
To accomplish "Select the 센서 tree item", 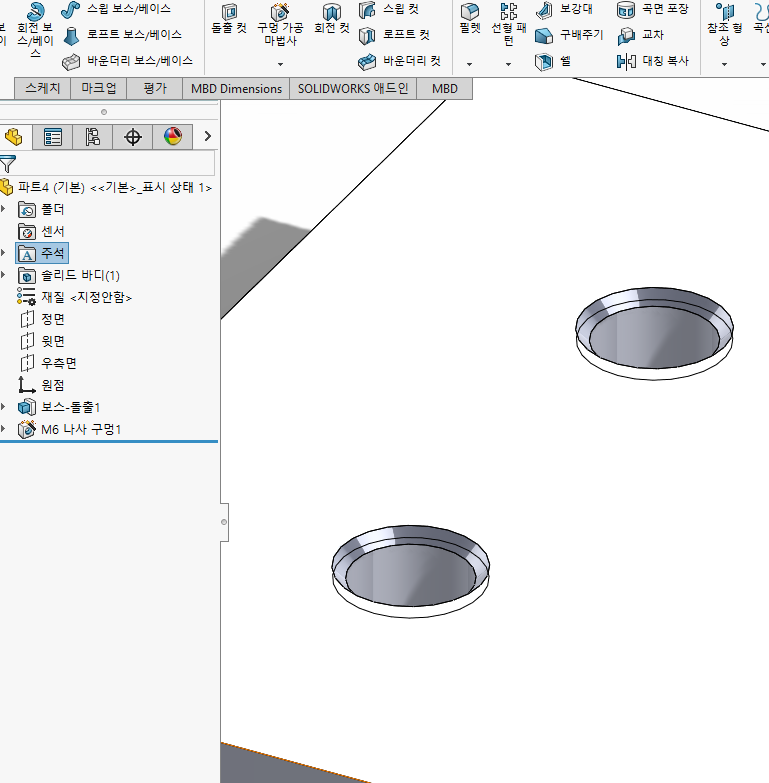I will click(x=41, y=231).
